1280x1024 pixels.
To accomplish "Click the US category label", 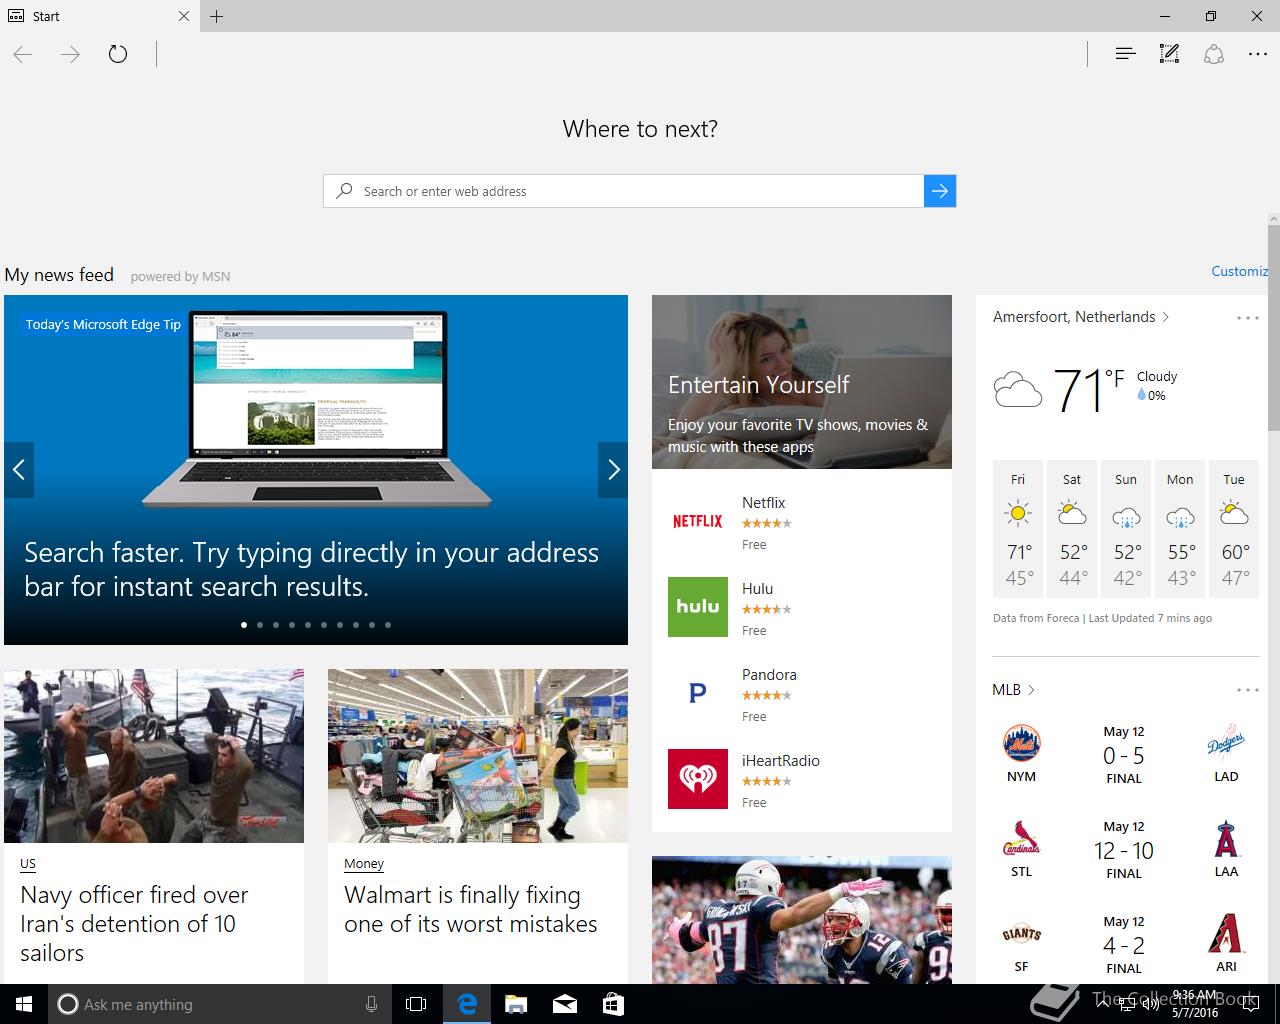I will [x=28, y=864].
